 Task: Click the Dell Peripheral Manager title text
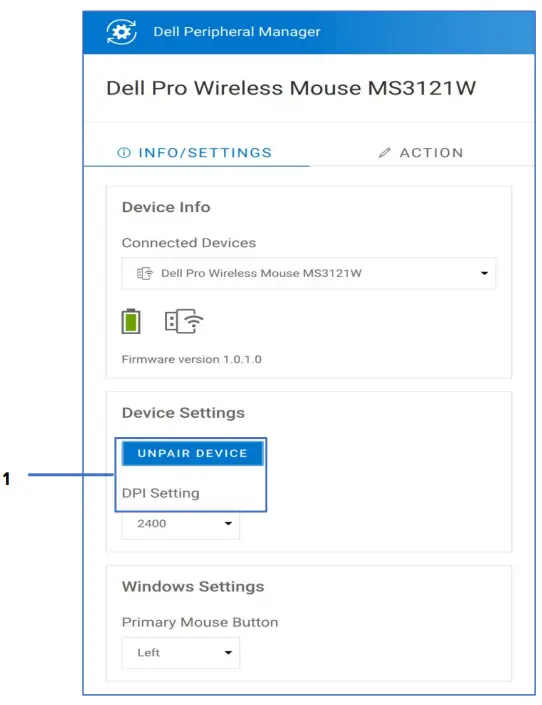(x=237, y=32)
